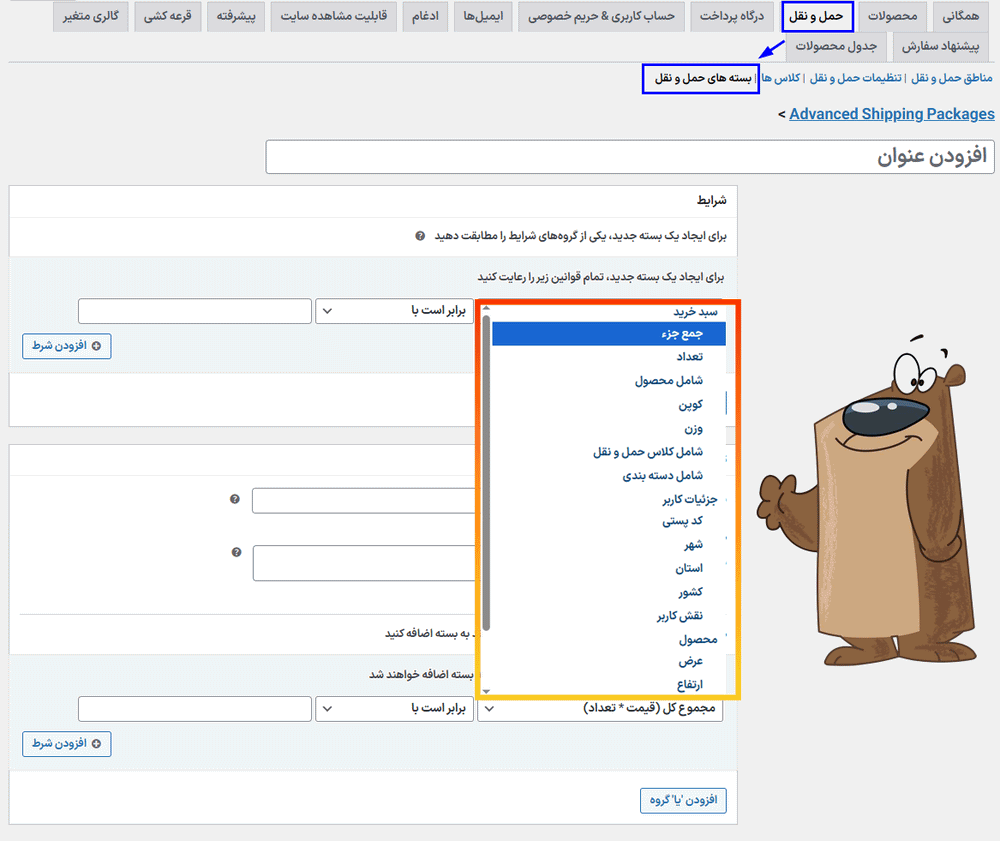1000x841 pixels.
Task: Open مجموع کل (قیمت * تعداد) dropdown
Action: [600, 709]
